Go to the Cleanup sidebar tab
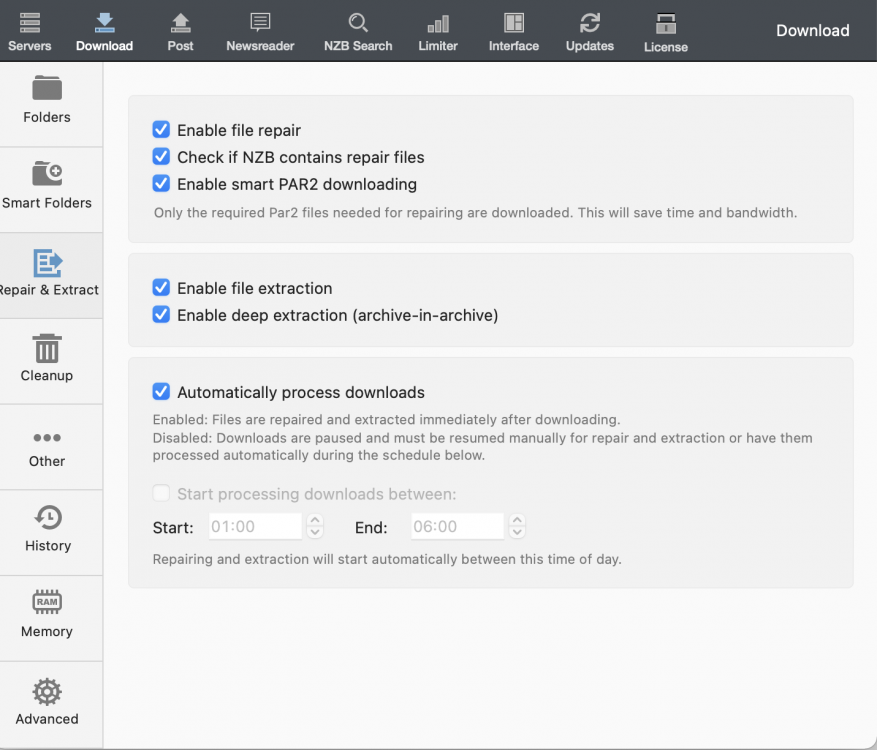This screenshot has height=750, width=877. [47, 360]
